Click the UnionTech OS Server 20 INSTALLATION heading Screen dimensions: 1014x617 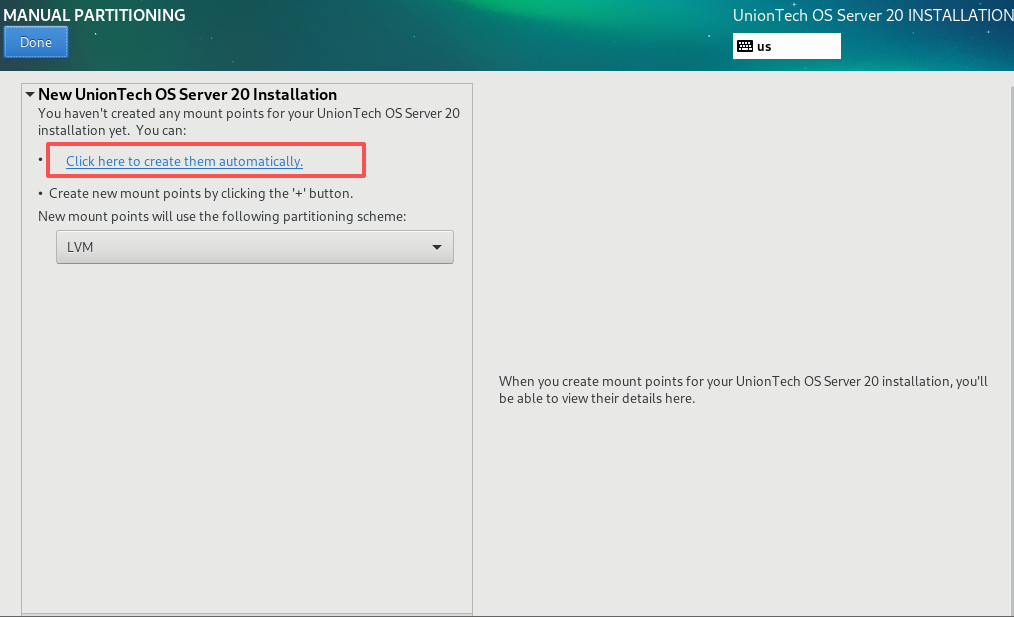[873, 15]
